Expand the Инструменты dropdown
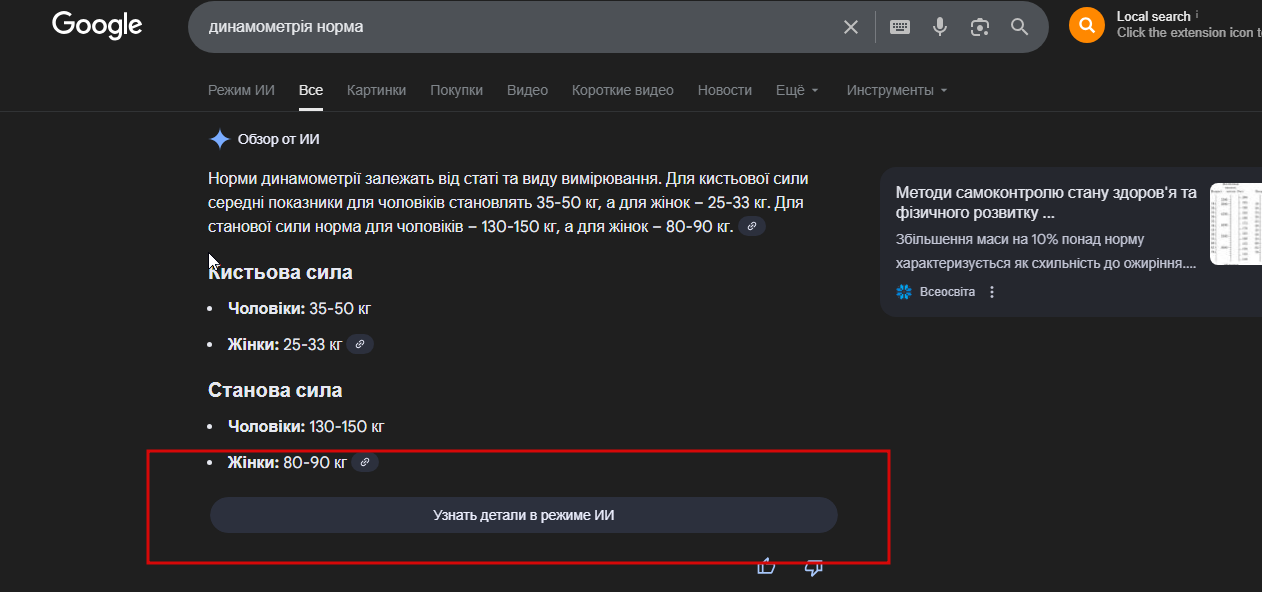Image resolution: width=1262 pixels, height=592 pixels. 896,90
